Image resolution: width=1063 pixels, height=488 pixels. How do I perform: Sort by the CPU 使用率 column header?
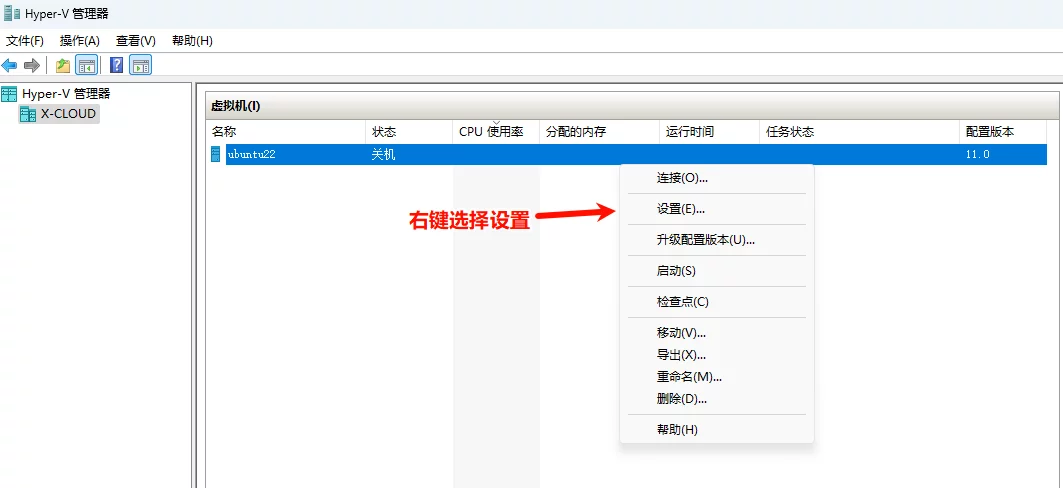[x=496, y=132]
